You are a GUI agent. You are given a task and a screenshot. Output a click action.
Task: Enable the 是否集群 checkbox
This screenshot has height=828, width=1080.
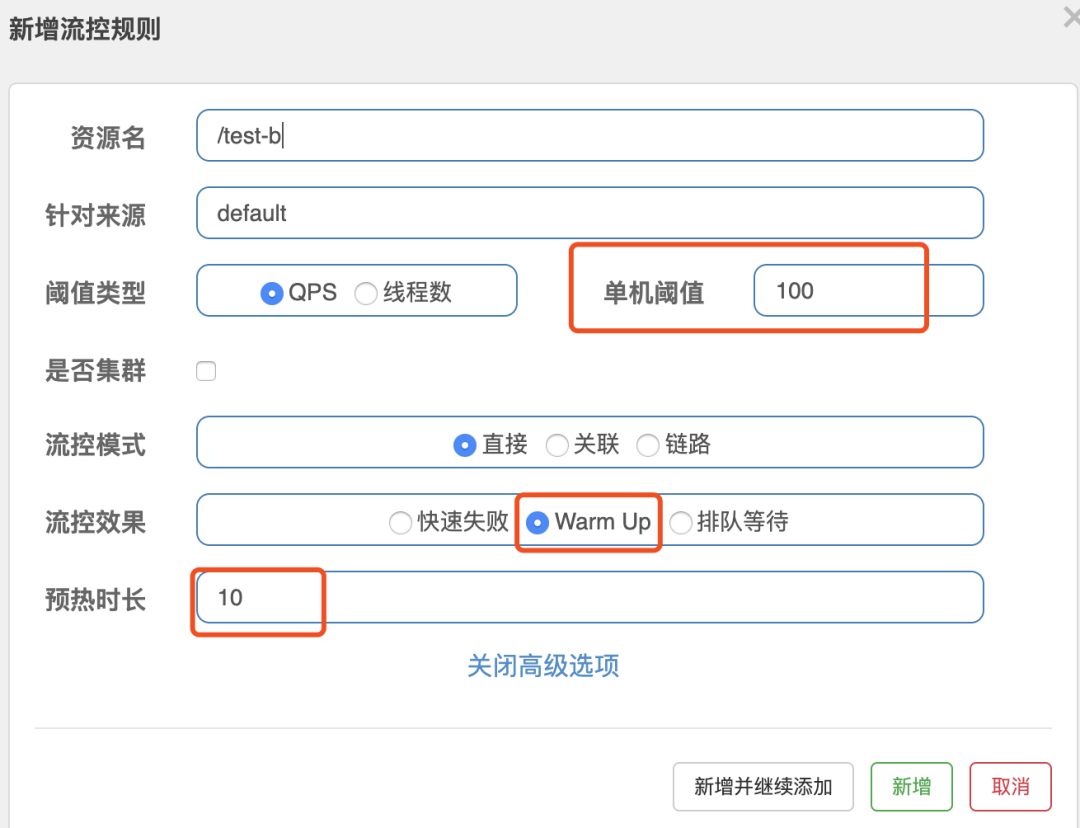(x=206, y=372)
